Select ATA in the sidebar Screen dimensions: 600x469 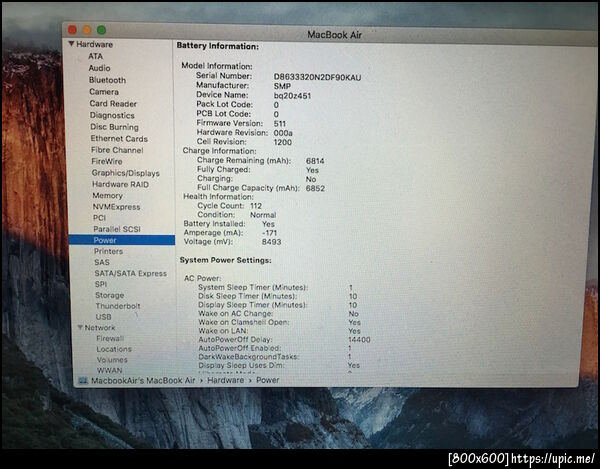[95, 56]
